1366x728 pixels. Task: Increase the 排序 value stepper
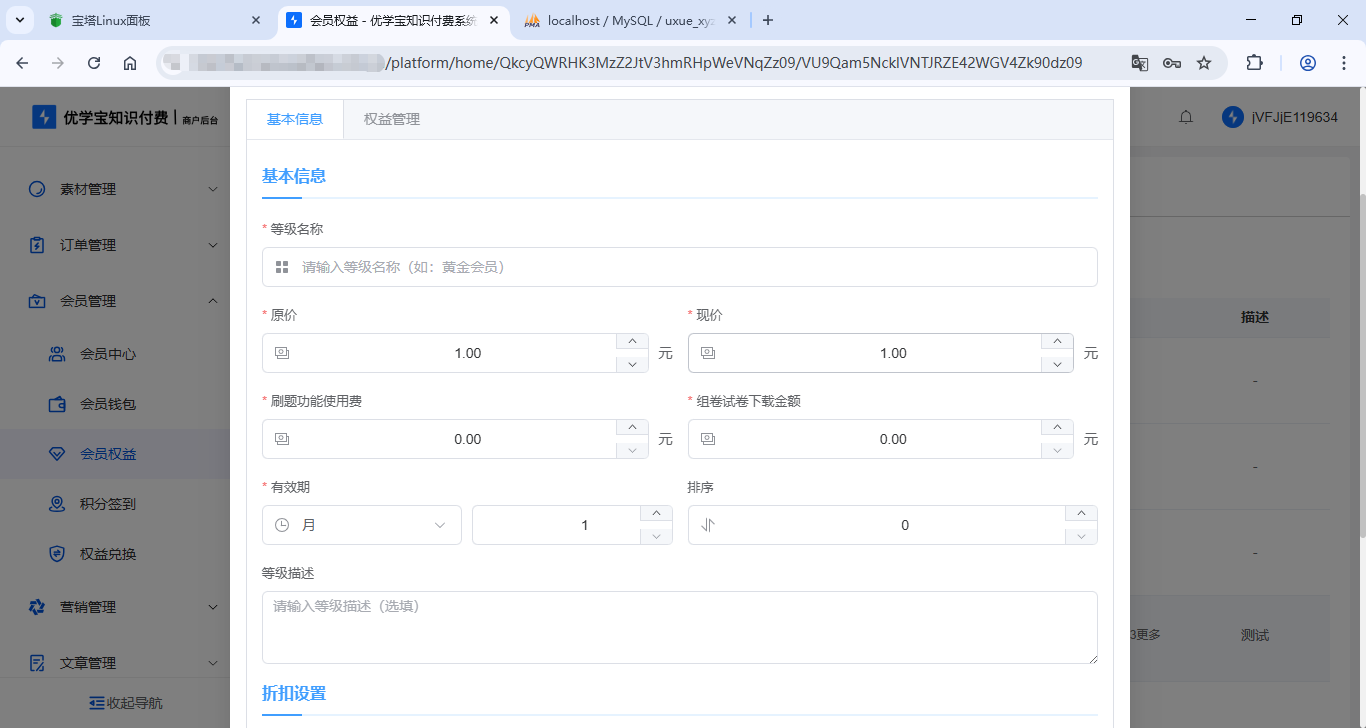1081,515
